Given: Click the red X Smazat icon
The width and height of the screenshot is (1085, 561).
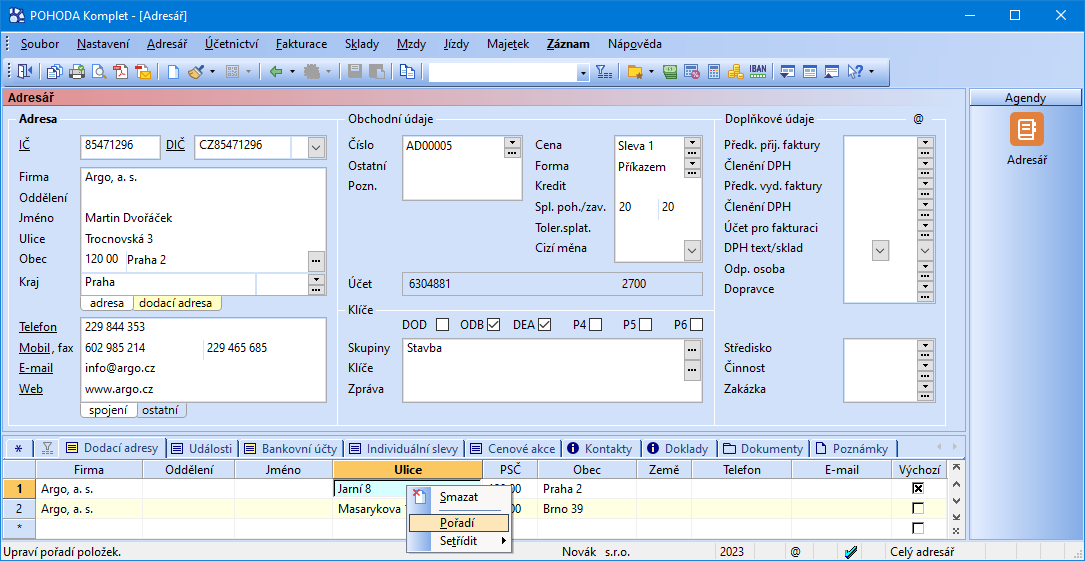Looking at the screenshot, I should tap(419, 496).
